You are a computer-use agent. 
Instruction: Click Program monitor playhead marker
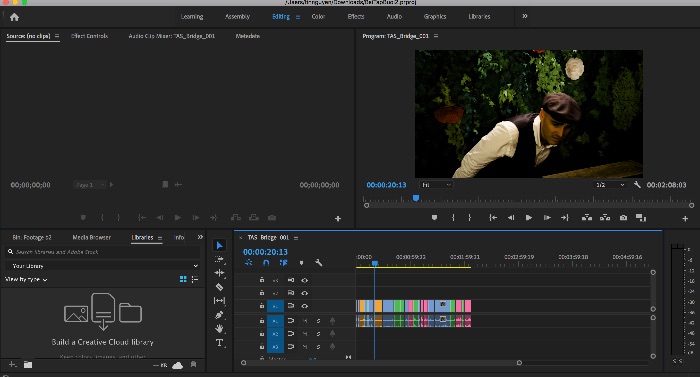pyautogui.click(x=416, y=198)
